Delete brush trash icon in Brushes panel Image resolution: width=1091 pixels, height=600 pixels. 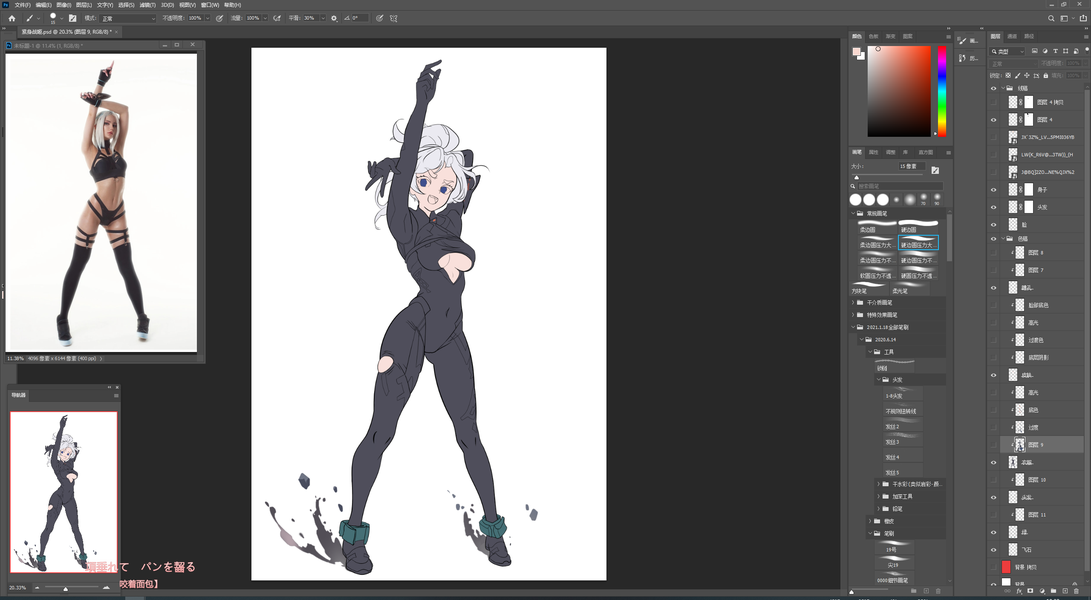[x=938, y=591]
